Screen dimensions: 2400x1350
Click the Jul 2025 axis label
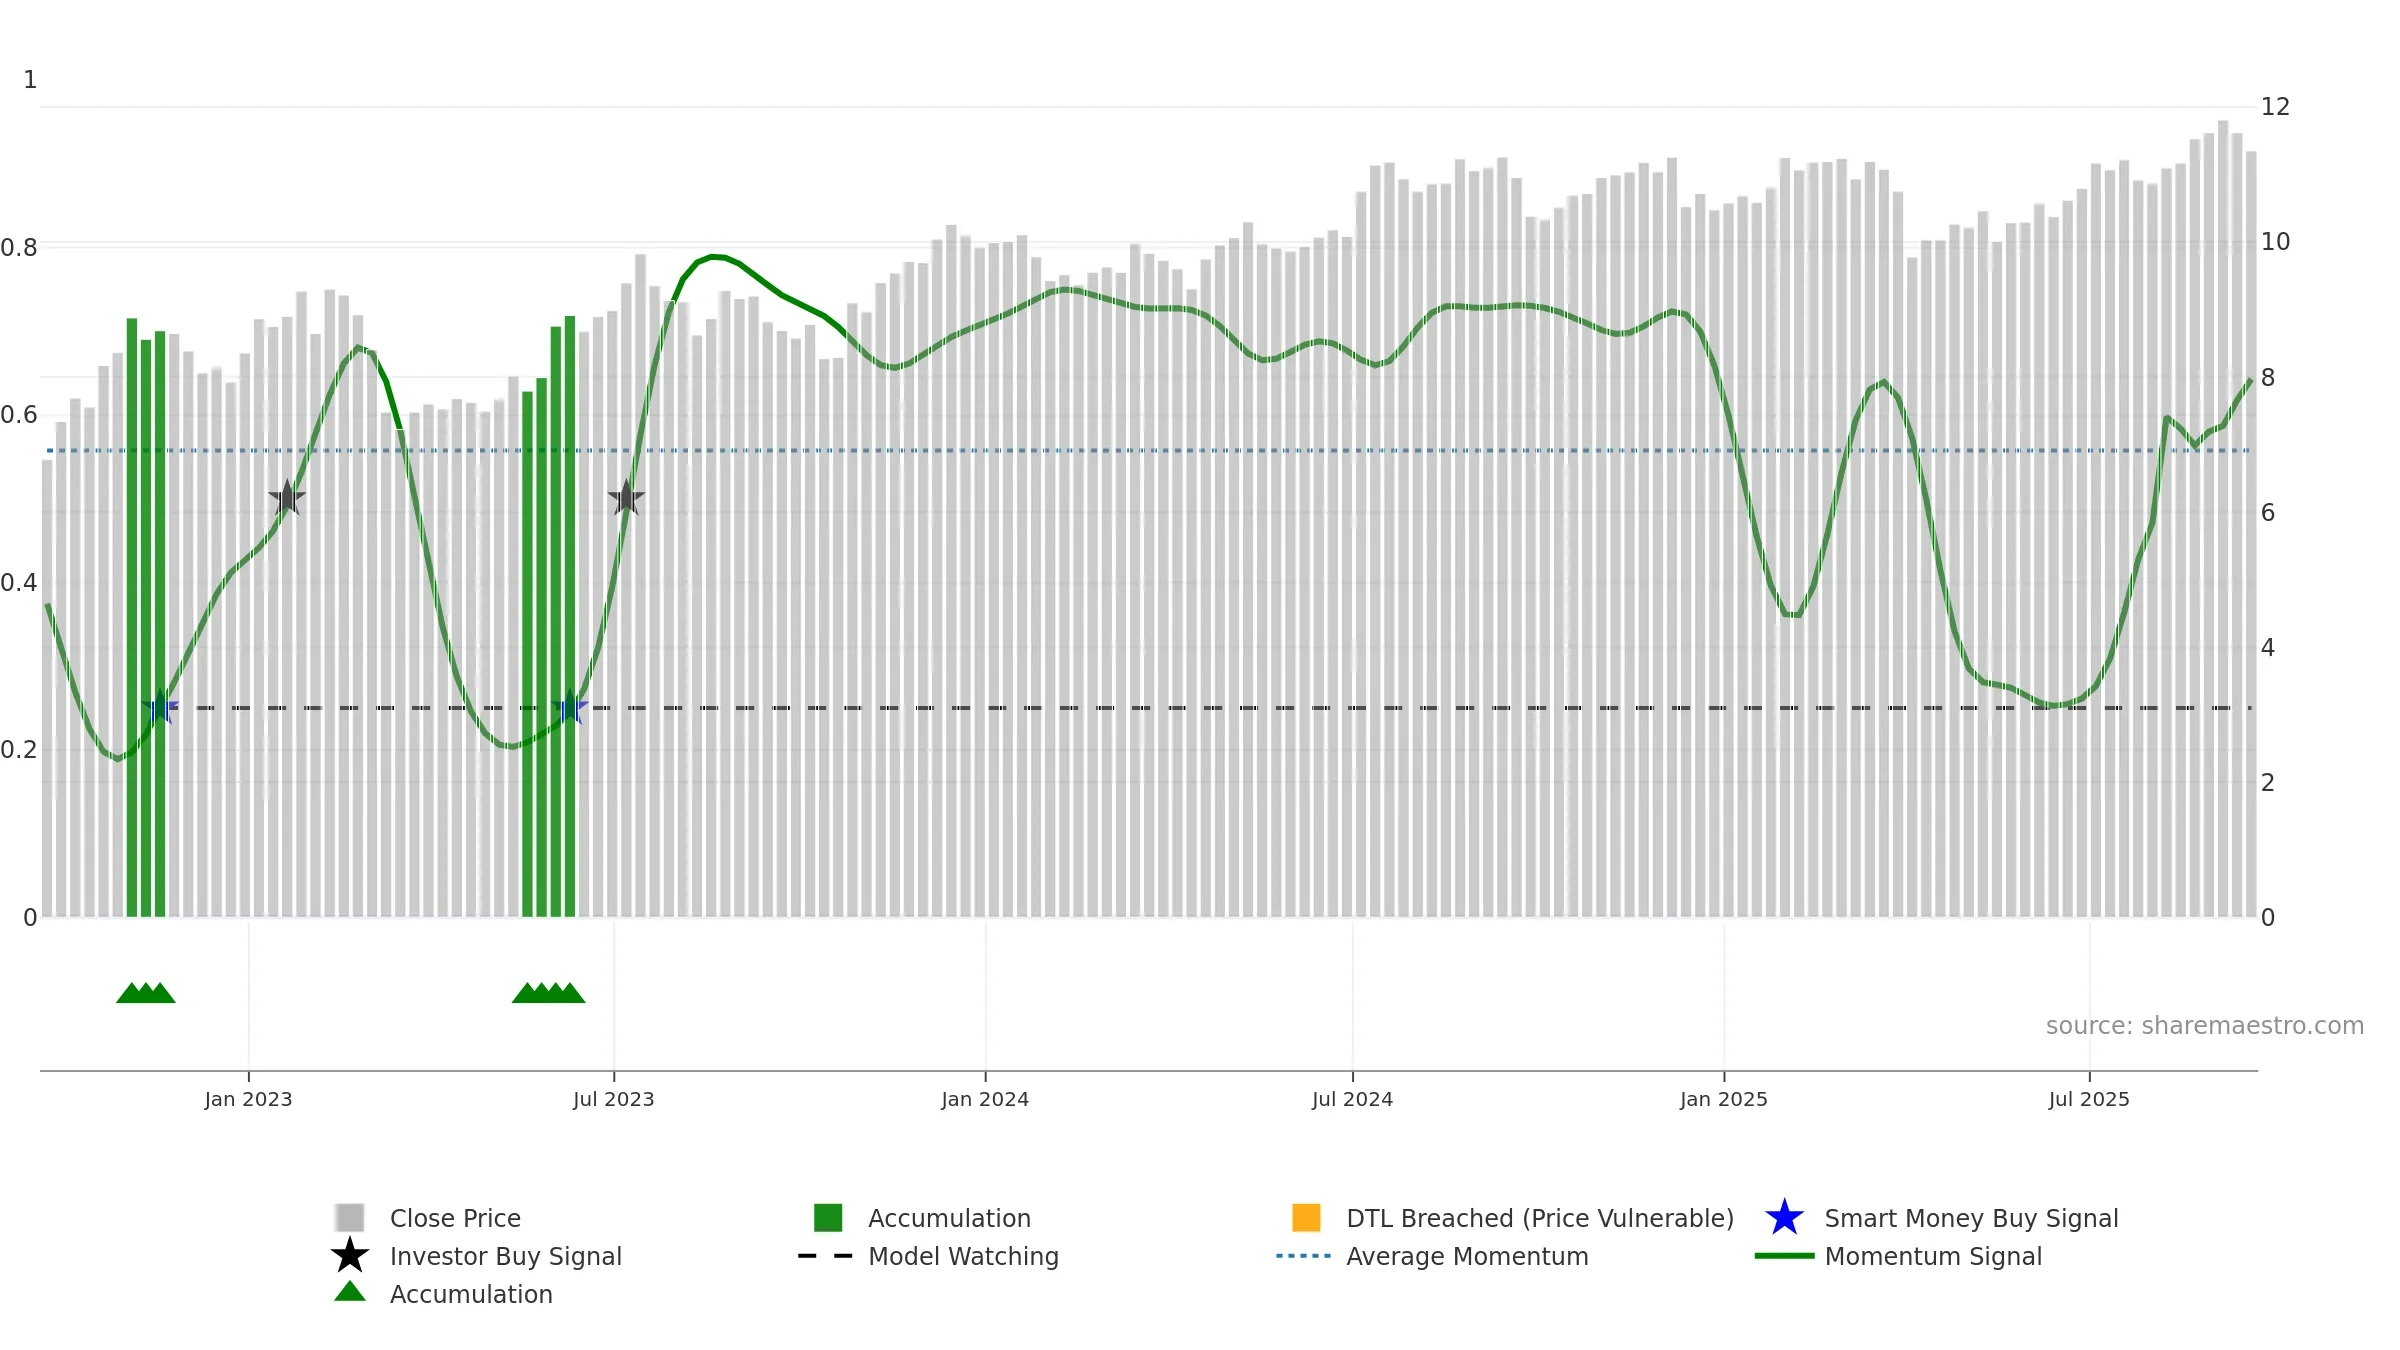2089,1100
